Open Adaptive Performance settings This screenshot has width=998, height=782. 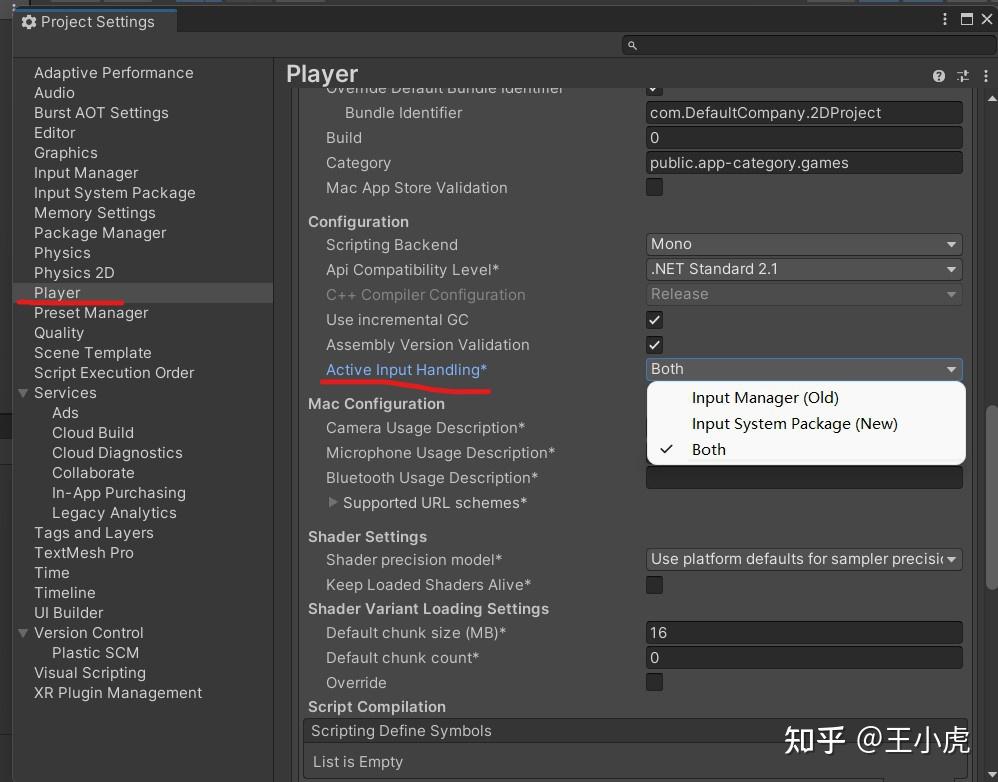coord(113,73)
